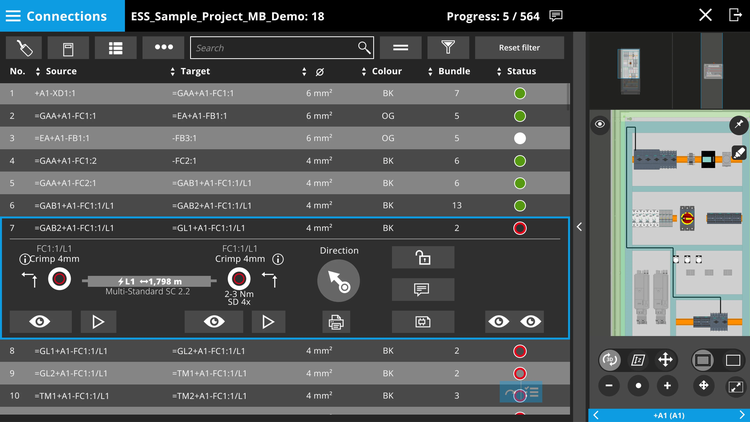This screenshot has height=422, width=750.
Task: Open the Connections hamburger menu
Action: click(13, 16)
